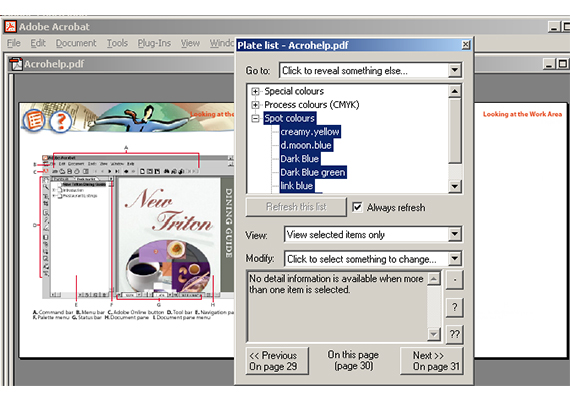The image size is (570, 400).
Task: Select the d.moon.blue spot colour
Action: click(306, 145)
